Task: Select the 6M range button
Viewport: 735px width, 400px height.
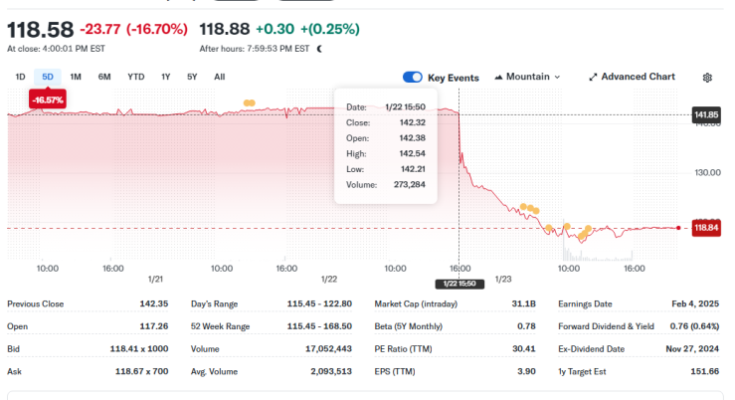Action: (104, 77)
